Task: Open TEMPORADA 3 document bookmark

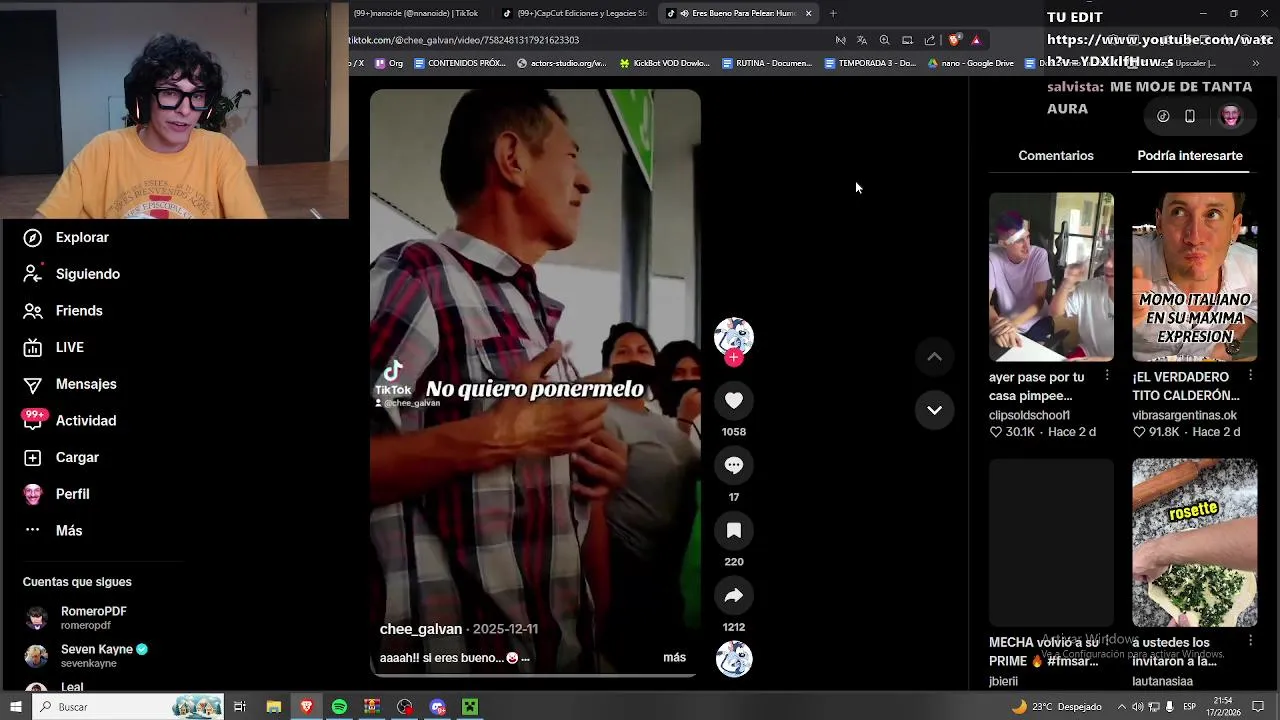Action: point(870,63)
